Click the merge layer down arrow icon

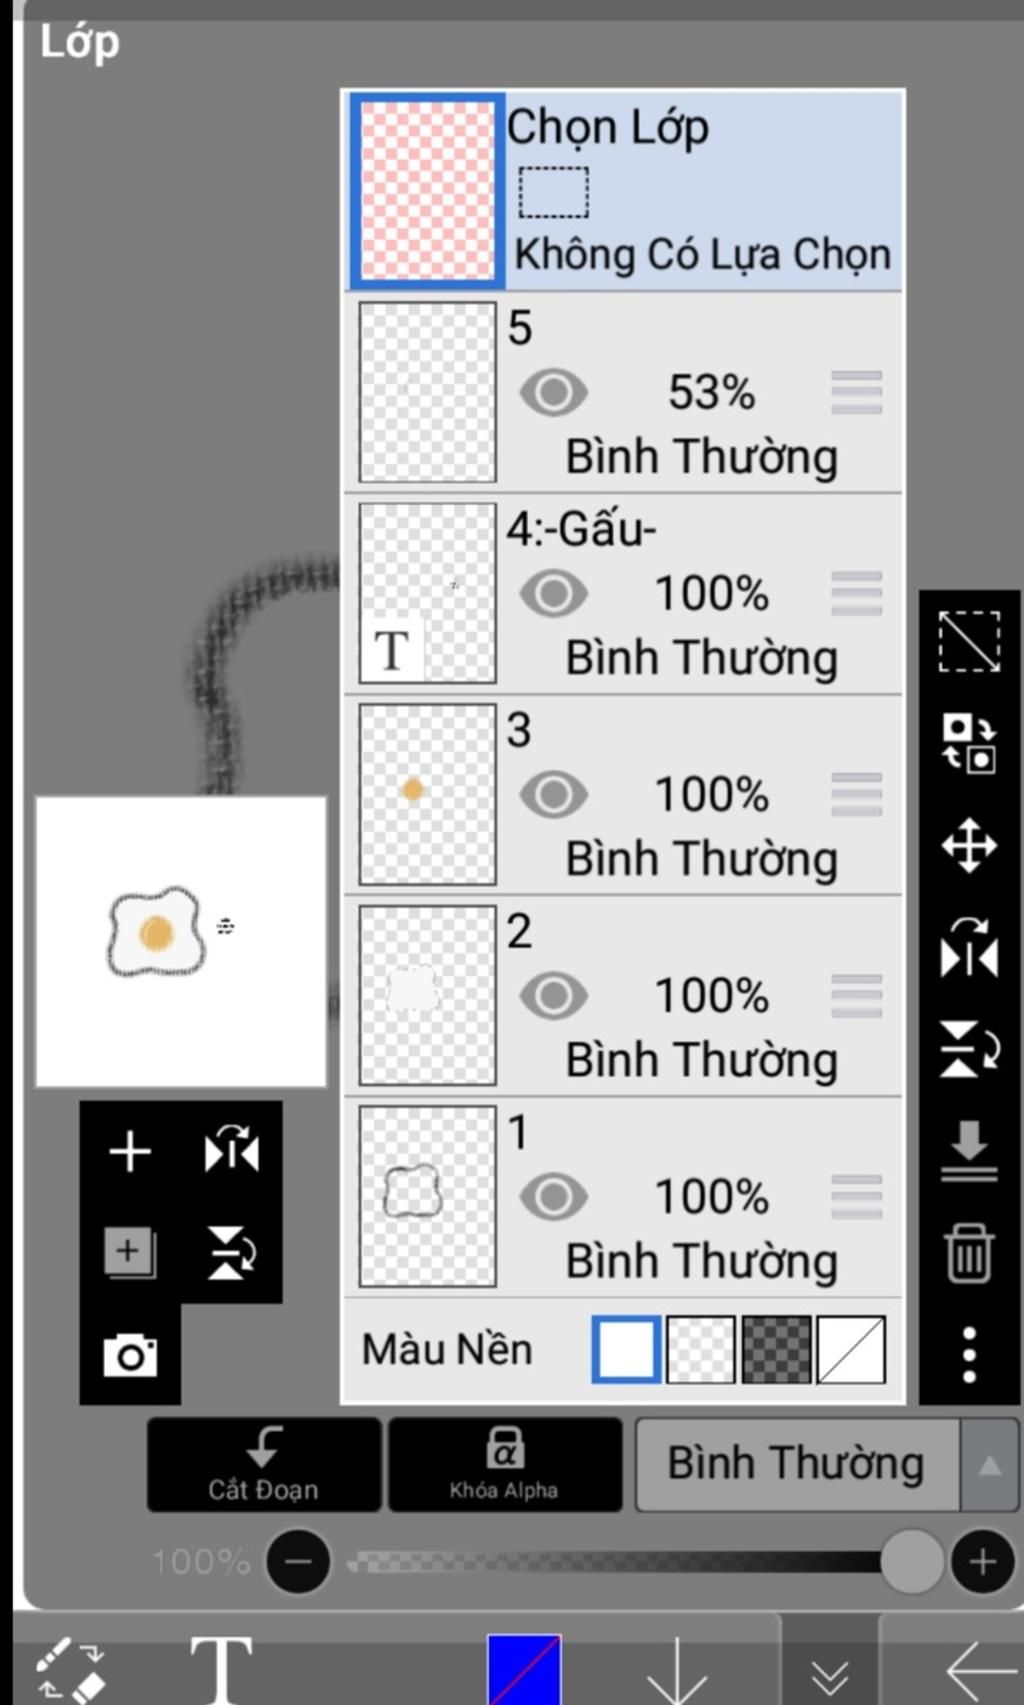coord(969,1151)
